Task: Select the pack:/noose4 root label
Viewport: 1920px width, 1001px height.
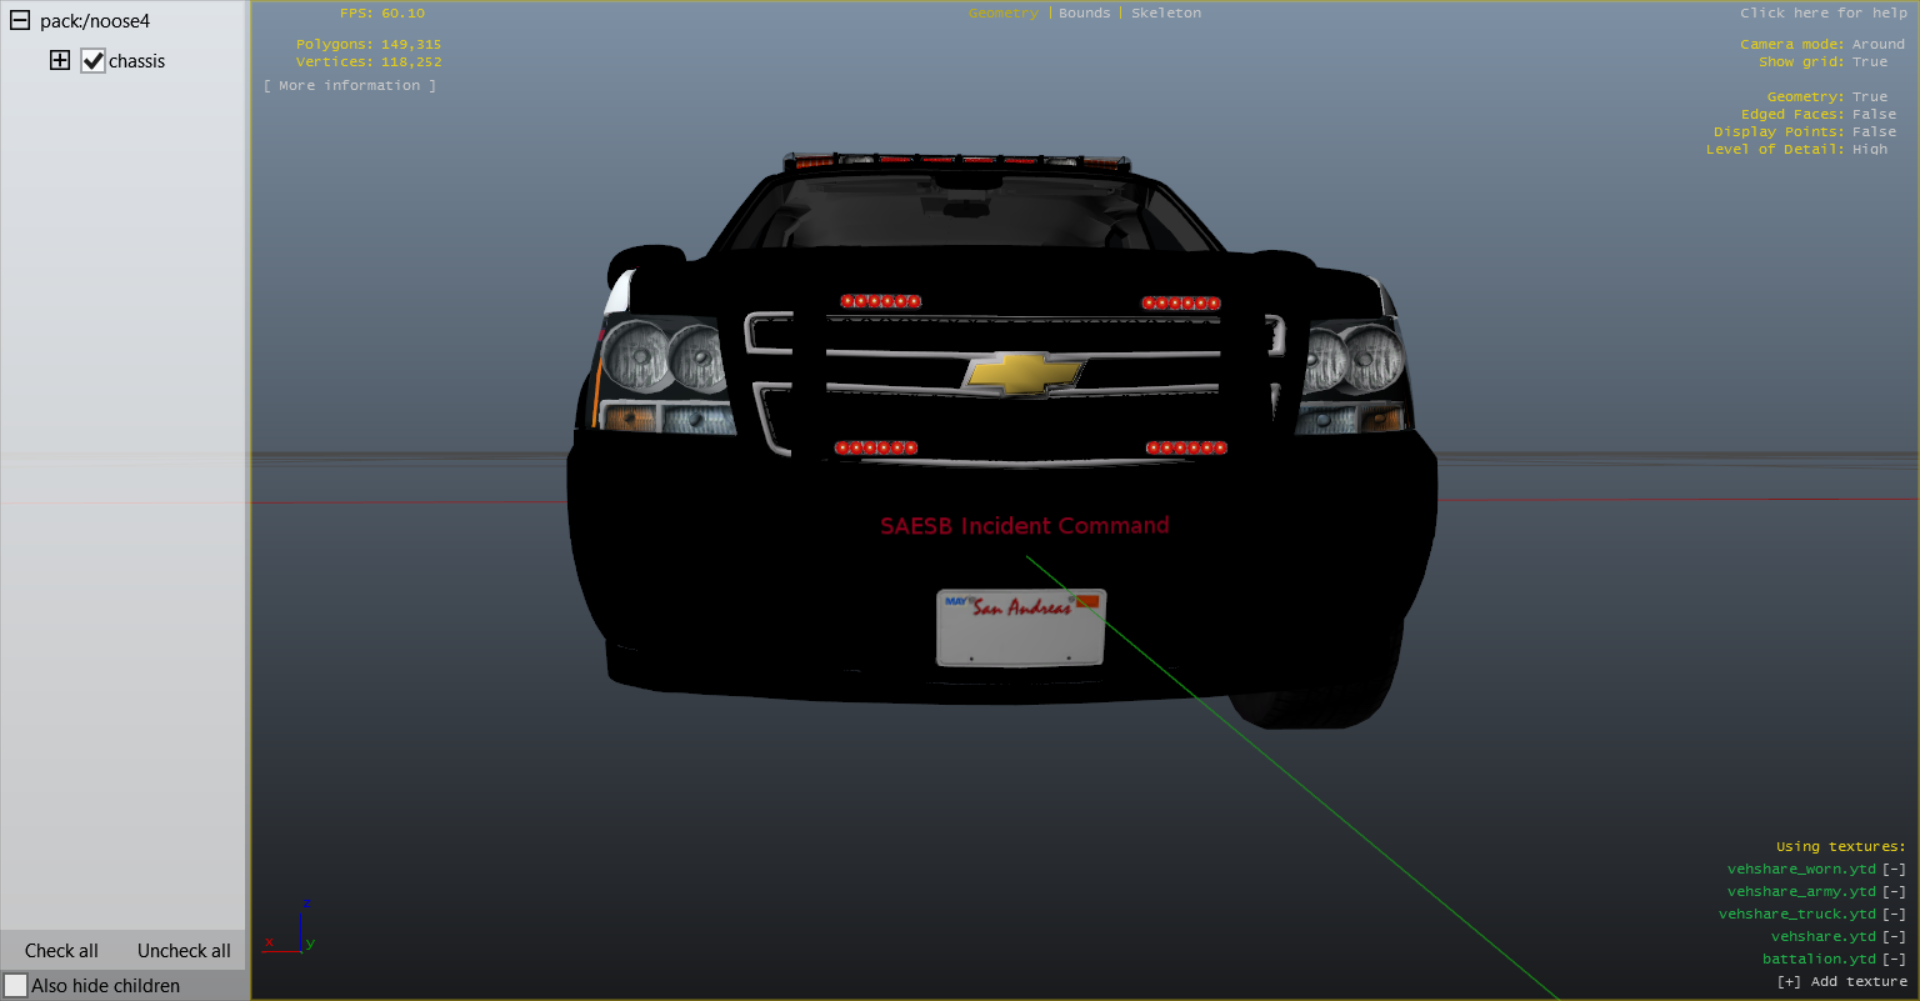Action: coord(95,21)
